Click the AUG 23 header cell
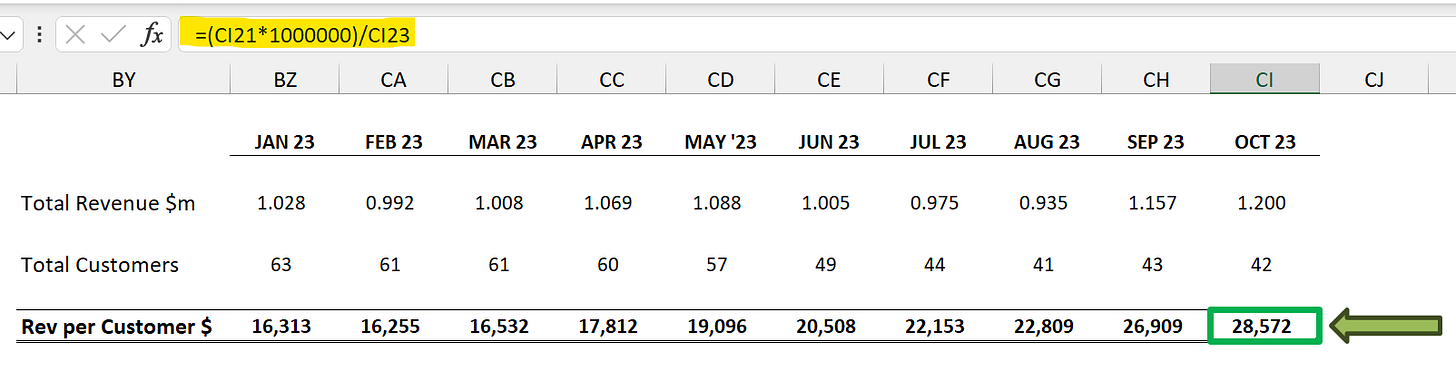Screen dimensions: 1456x379 (1047, 142)
